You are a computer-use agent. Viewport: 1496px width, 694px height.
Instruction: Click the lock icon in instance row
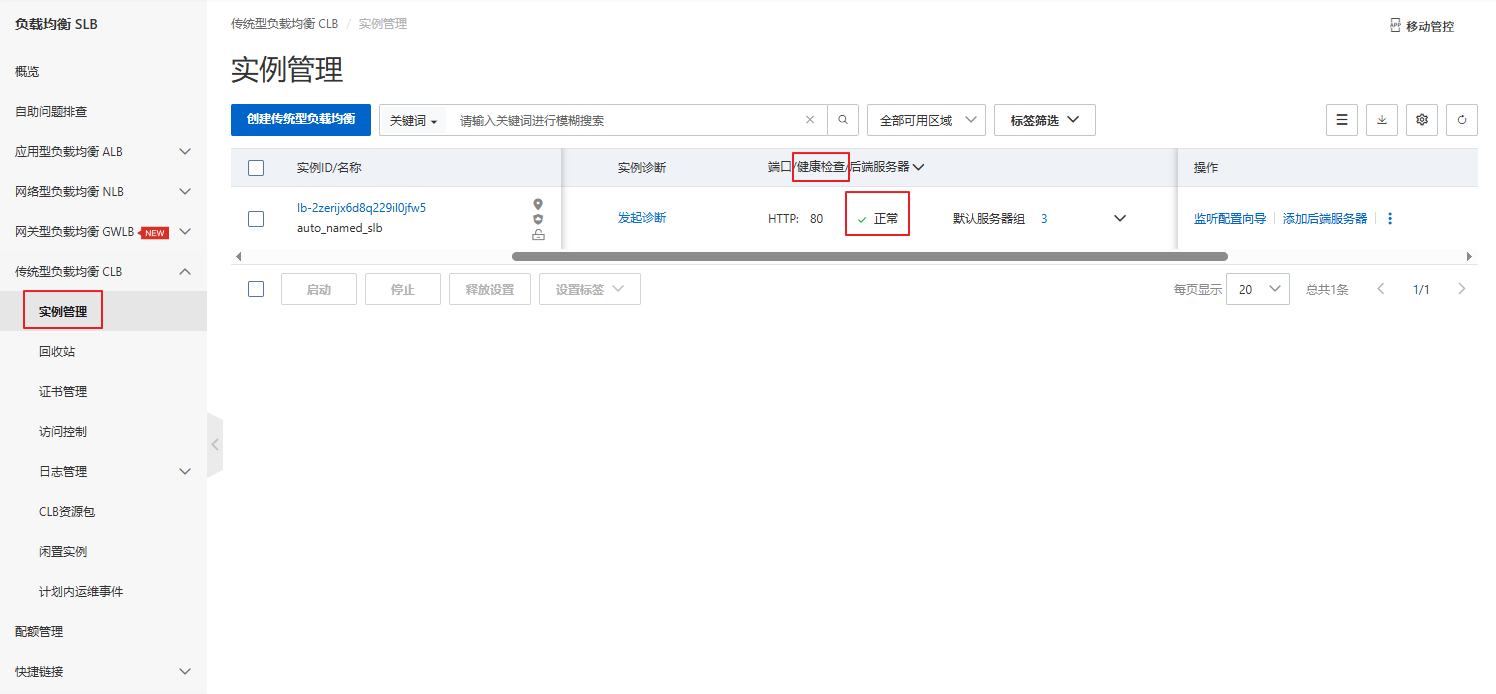pos(538,235)
